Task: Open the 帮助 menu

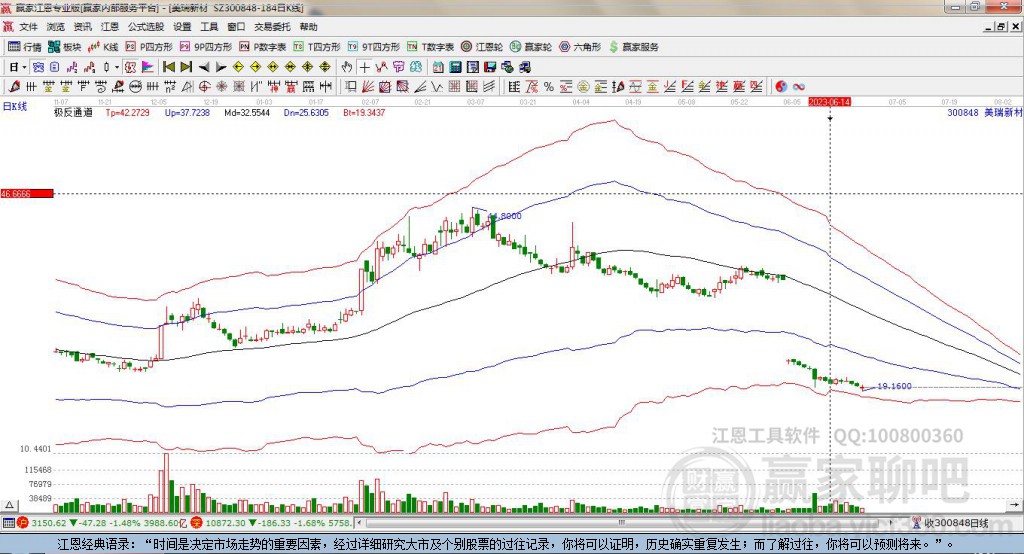Action: coord(308,27)
